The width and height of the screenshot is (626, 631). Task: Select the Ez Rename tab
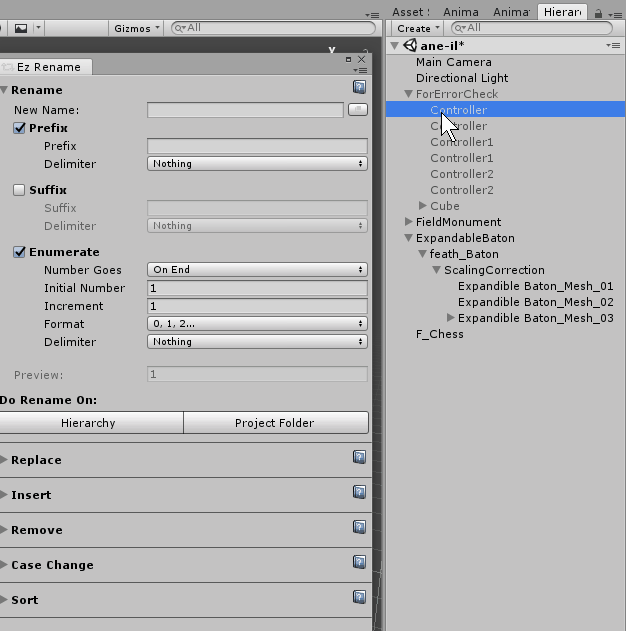[x=46, y=67]
